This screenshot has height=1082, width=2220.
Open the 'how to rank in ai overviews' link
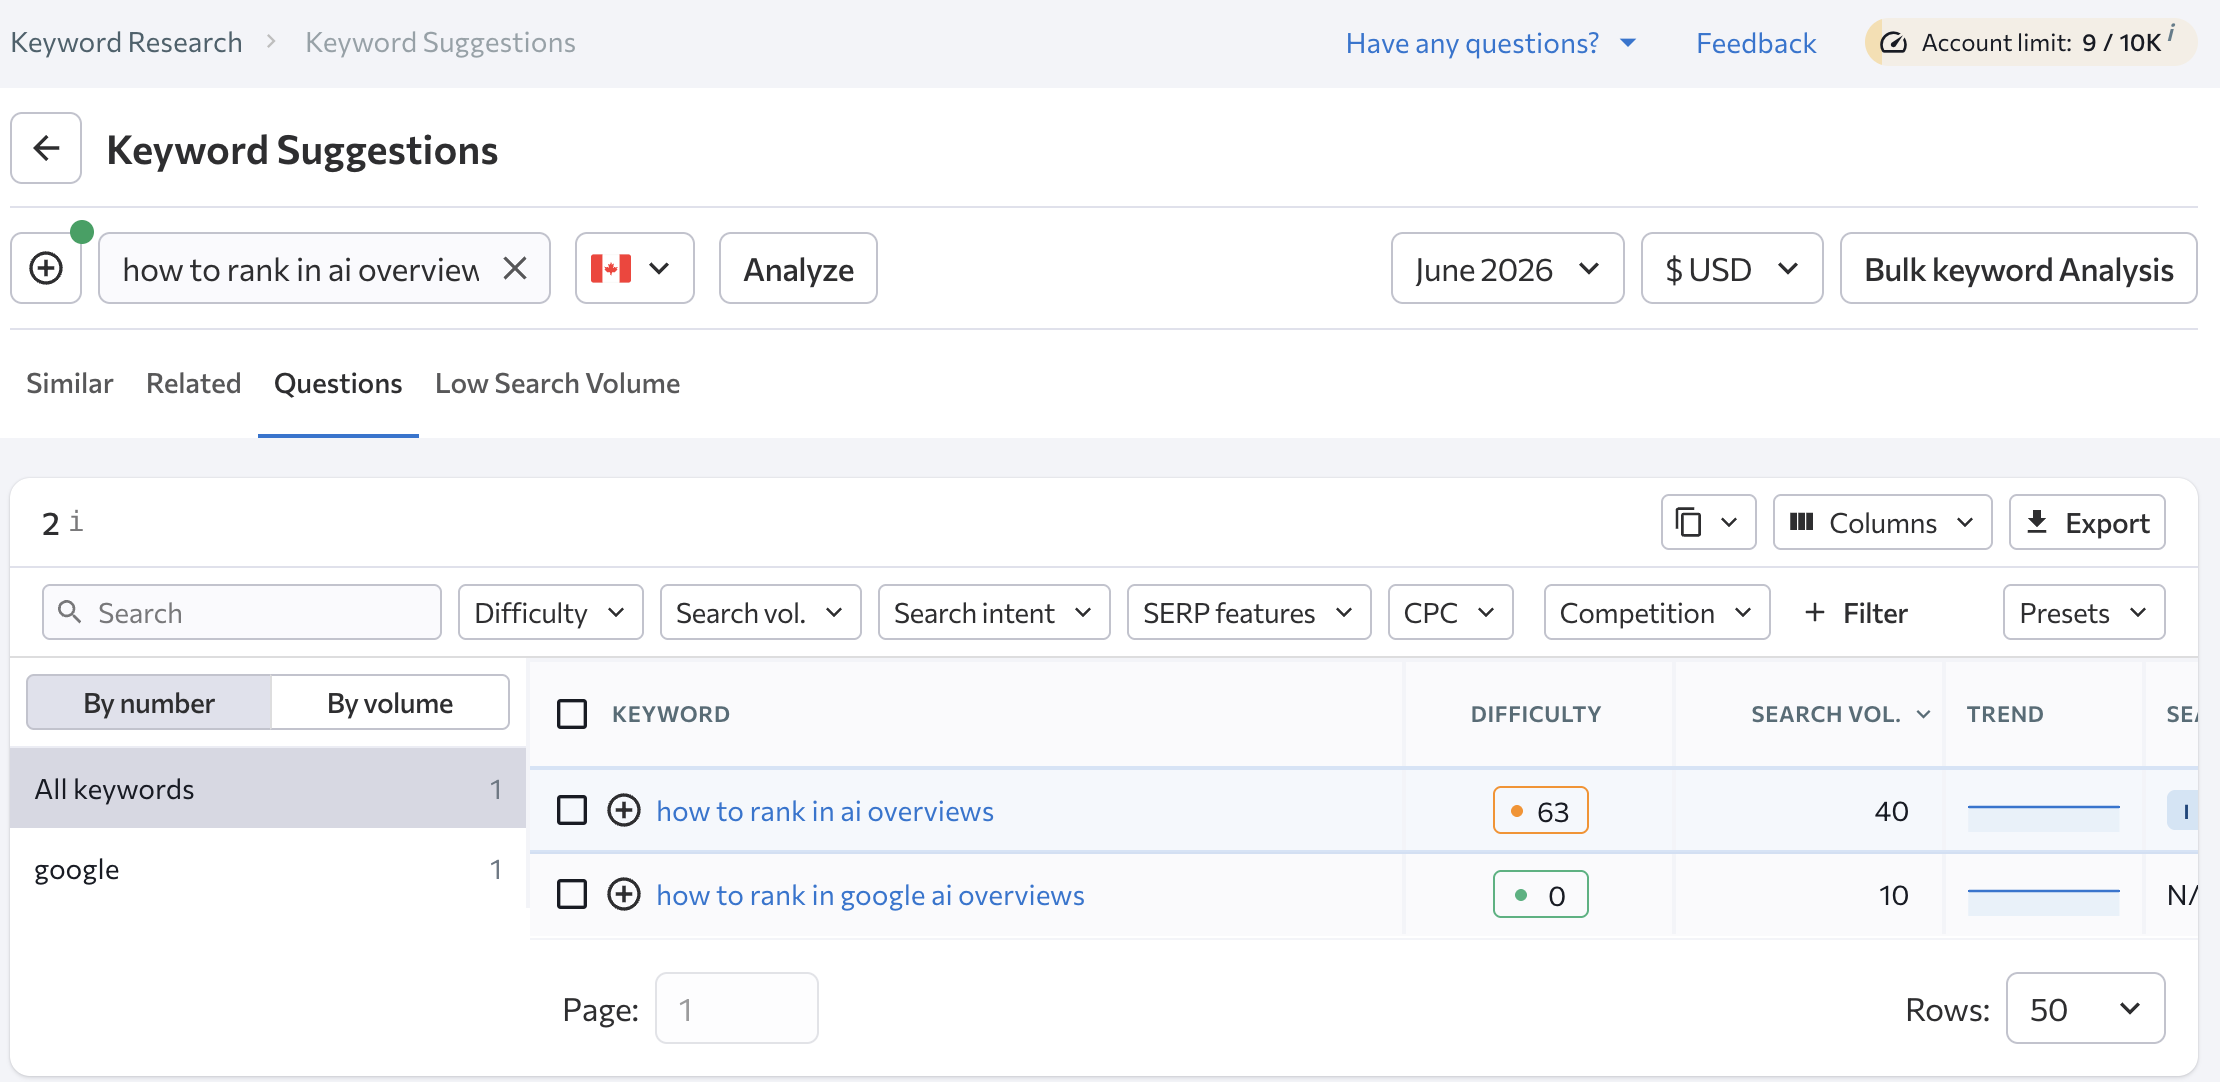point(825,811)
